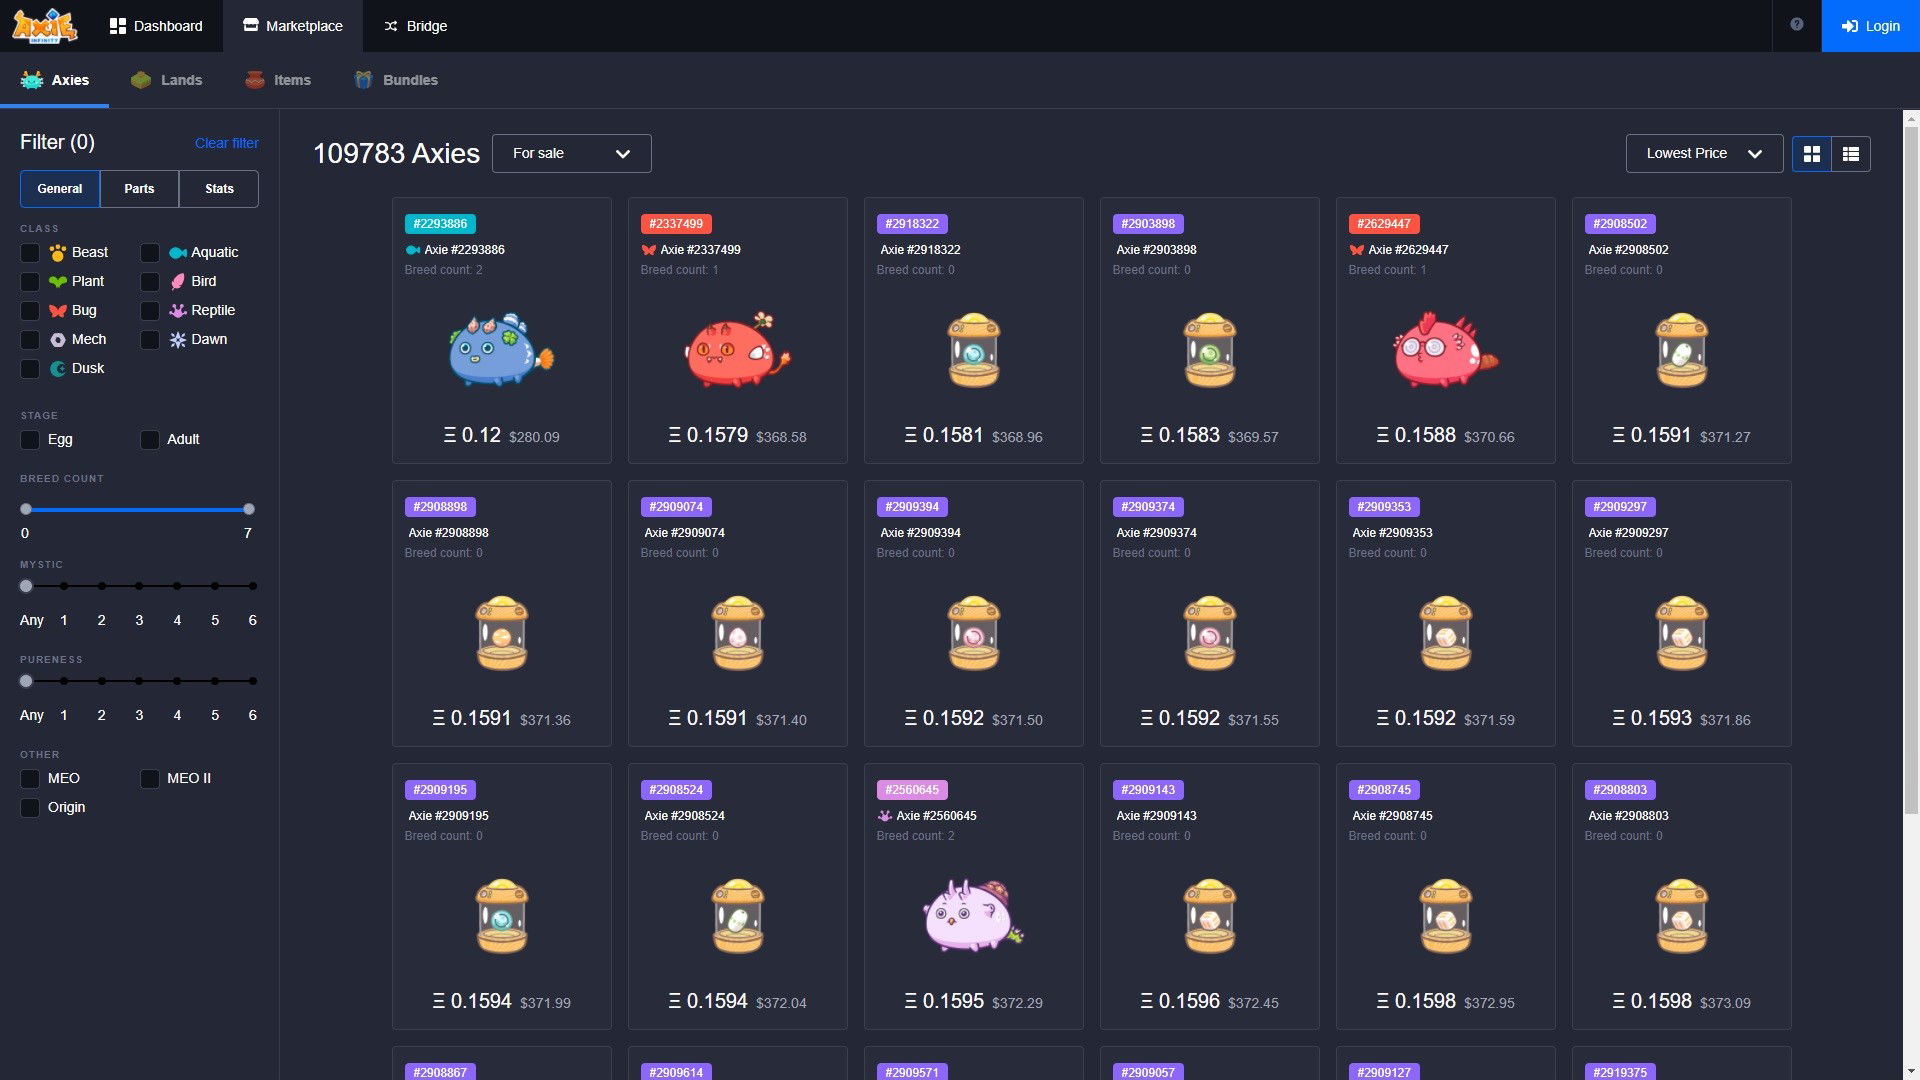Click the #2293886 ID badge
The height and width of the screenshot is (1080, 1920).
(x=440, y=224)
